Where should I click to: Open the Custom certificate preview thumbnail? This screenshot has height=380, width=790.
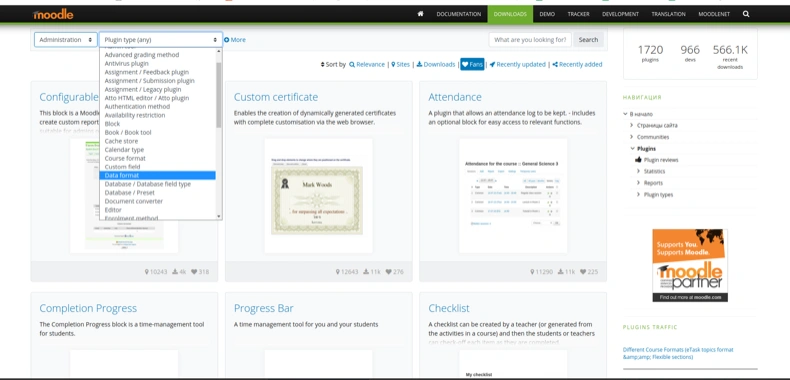pyautogui.click(x=318, y=196)
